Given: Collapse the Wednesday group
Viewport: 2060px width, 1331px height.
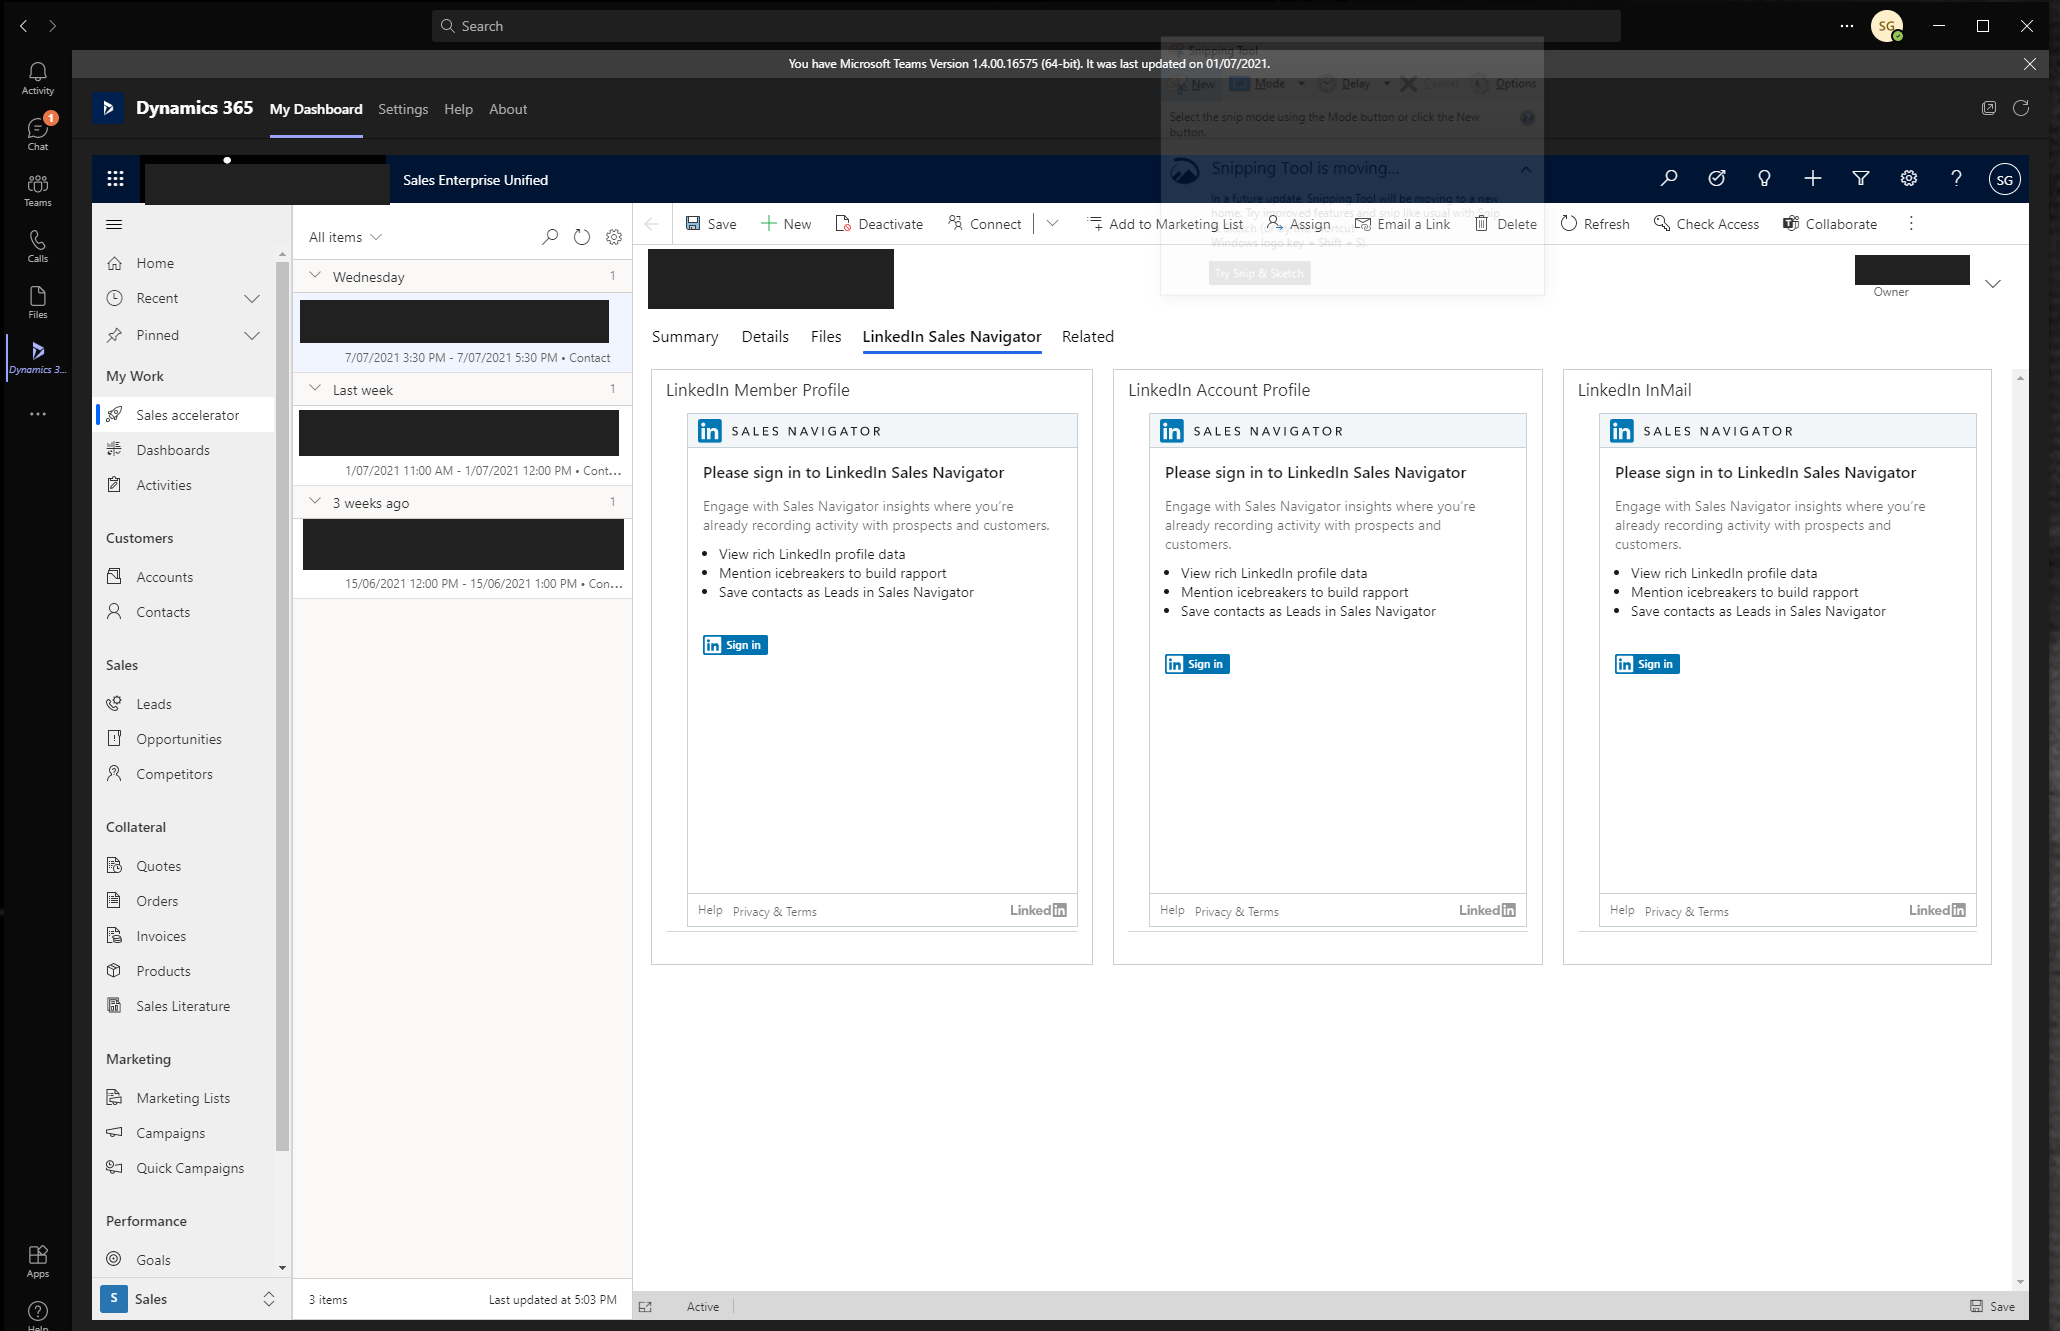Looking at the screenshot, I should pos(316,276).
